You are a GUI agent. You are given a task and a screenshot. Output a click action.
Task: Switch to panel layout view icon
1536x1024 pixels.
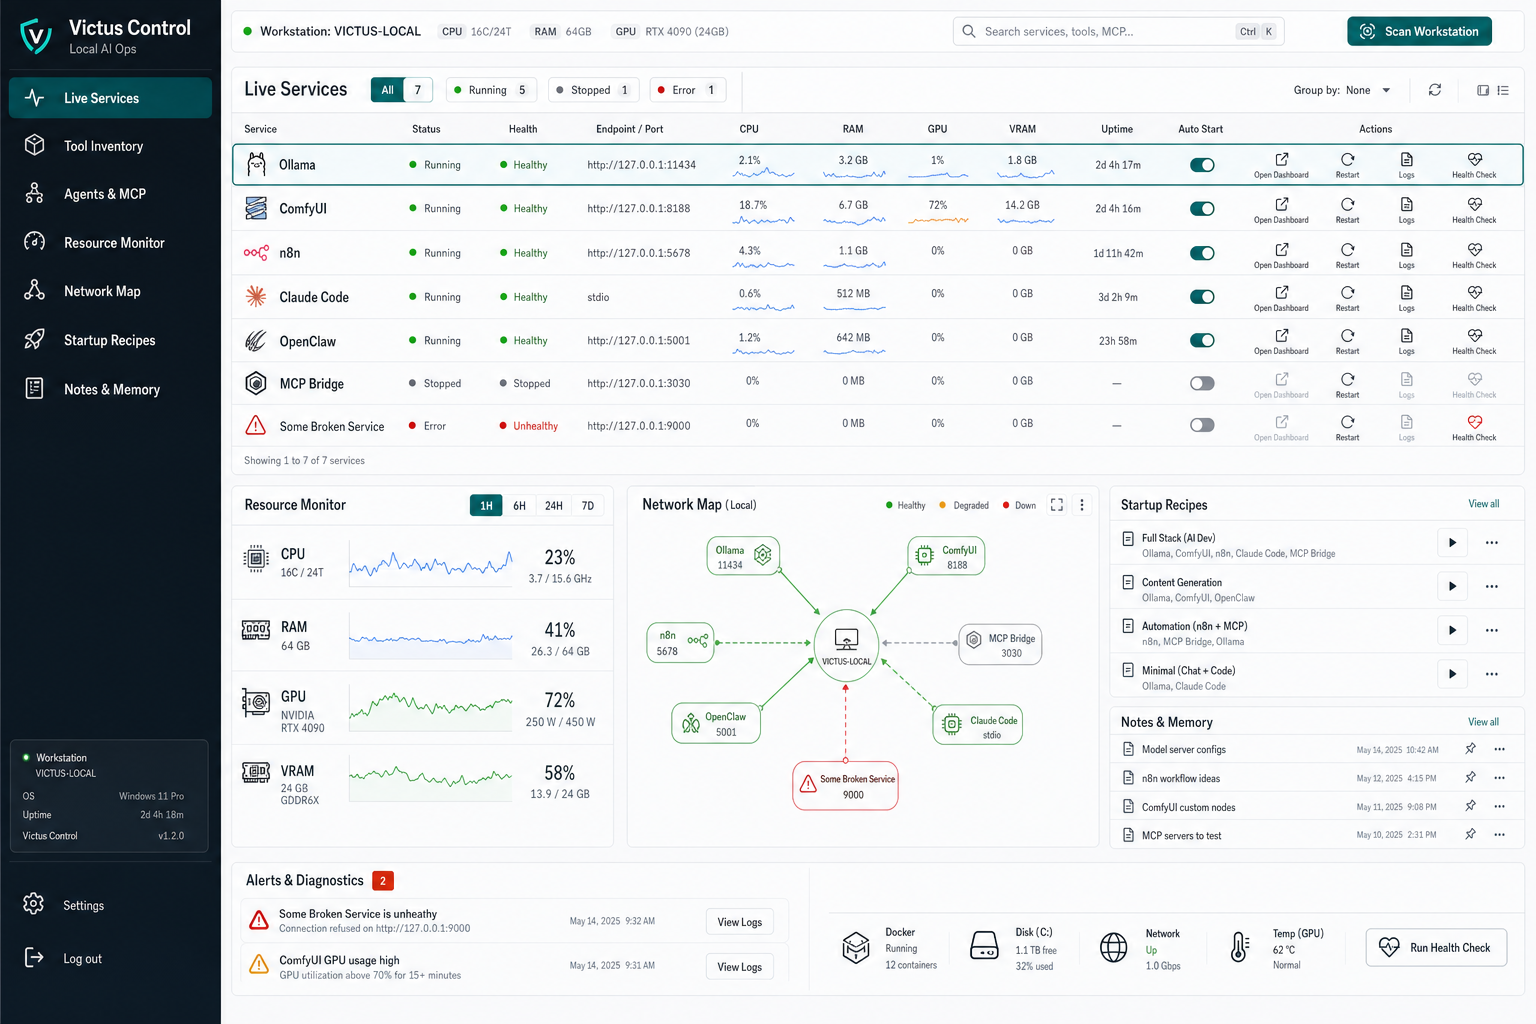point(1483,90)
